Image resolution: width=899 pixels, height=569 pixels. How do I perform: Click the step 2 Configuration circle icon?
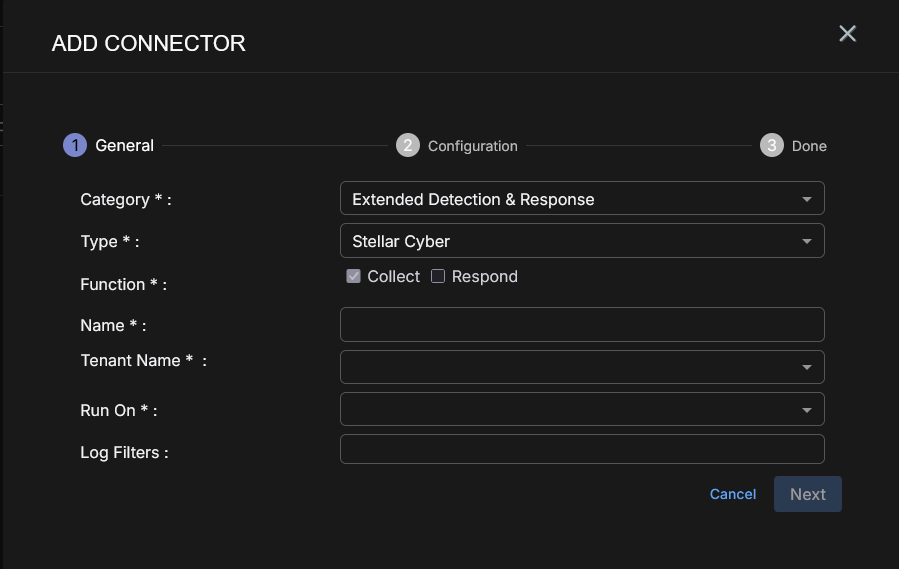click(x=407, y=145)
